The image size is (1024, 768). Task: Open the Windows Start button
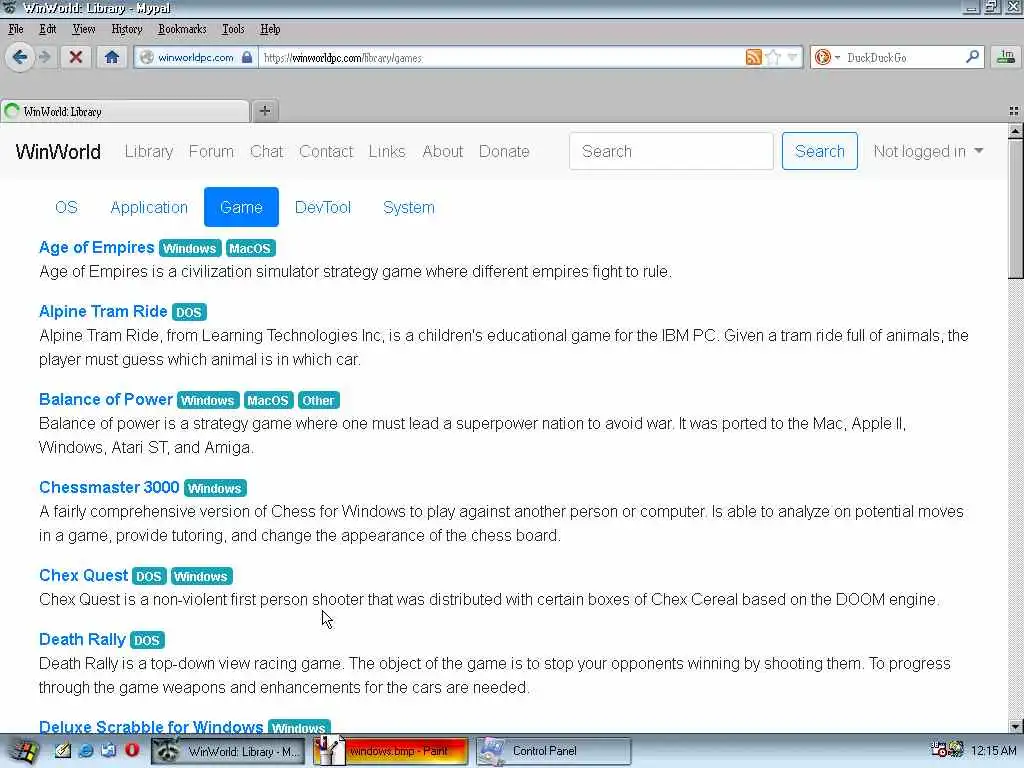[22, 751]
